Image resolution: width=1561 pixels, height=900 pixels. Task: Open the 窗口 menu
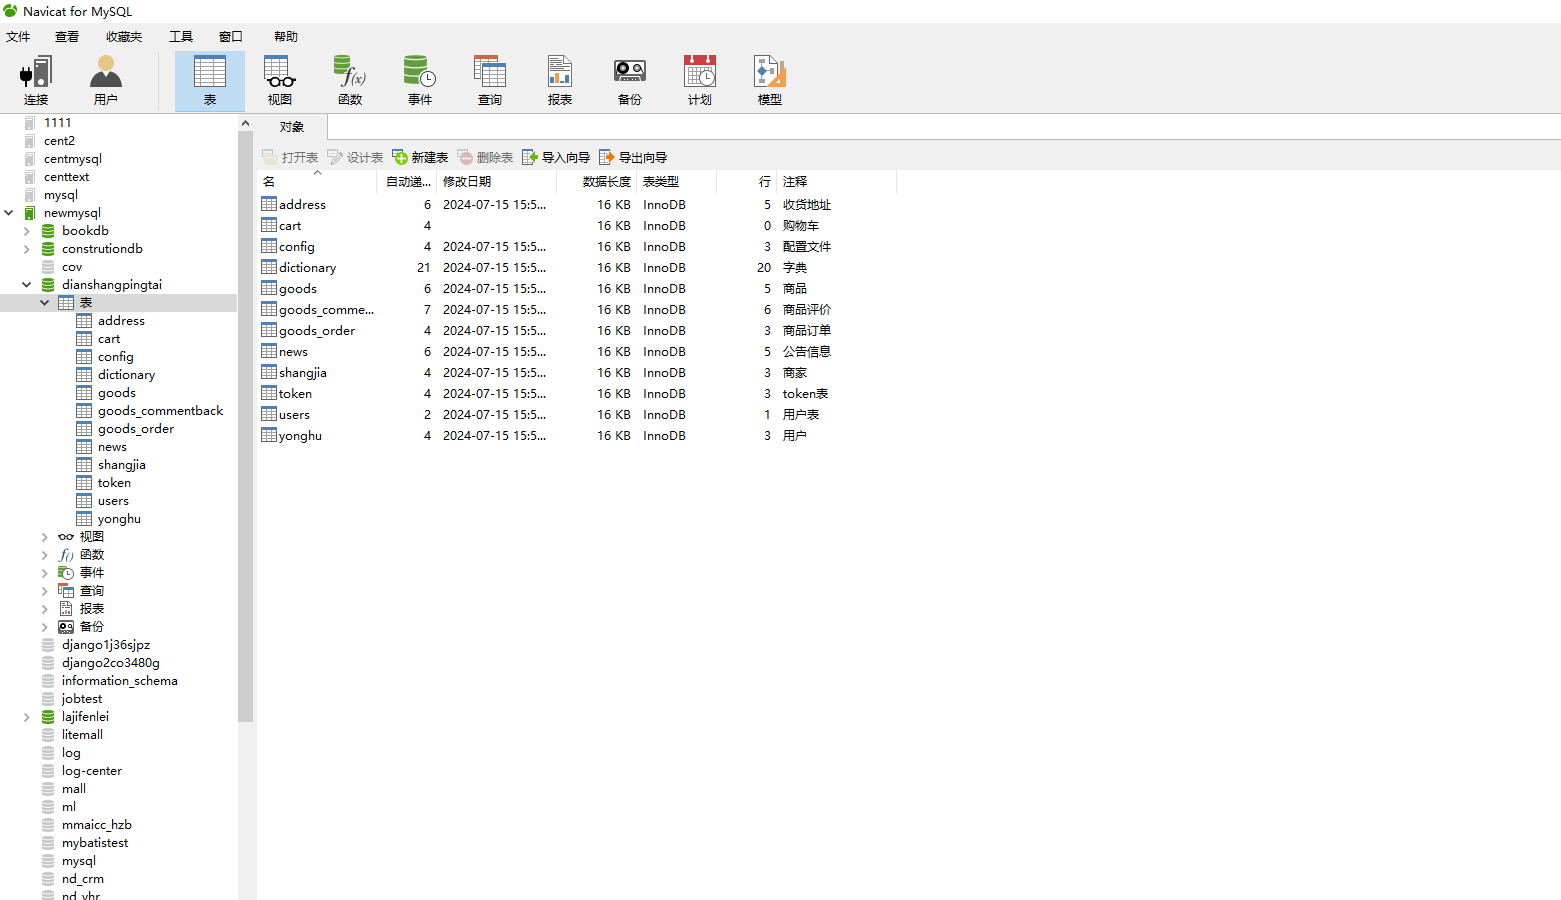coord(231,36)
